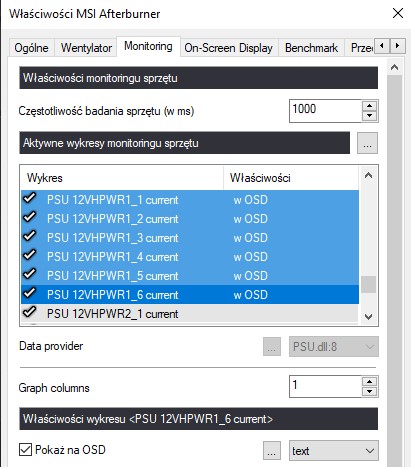
Task: Open the partially hidden Prze… tab
Action: [361, 48]
